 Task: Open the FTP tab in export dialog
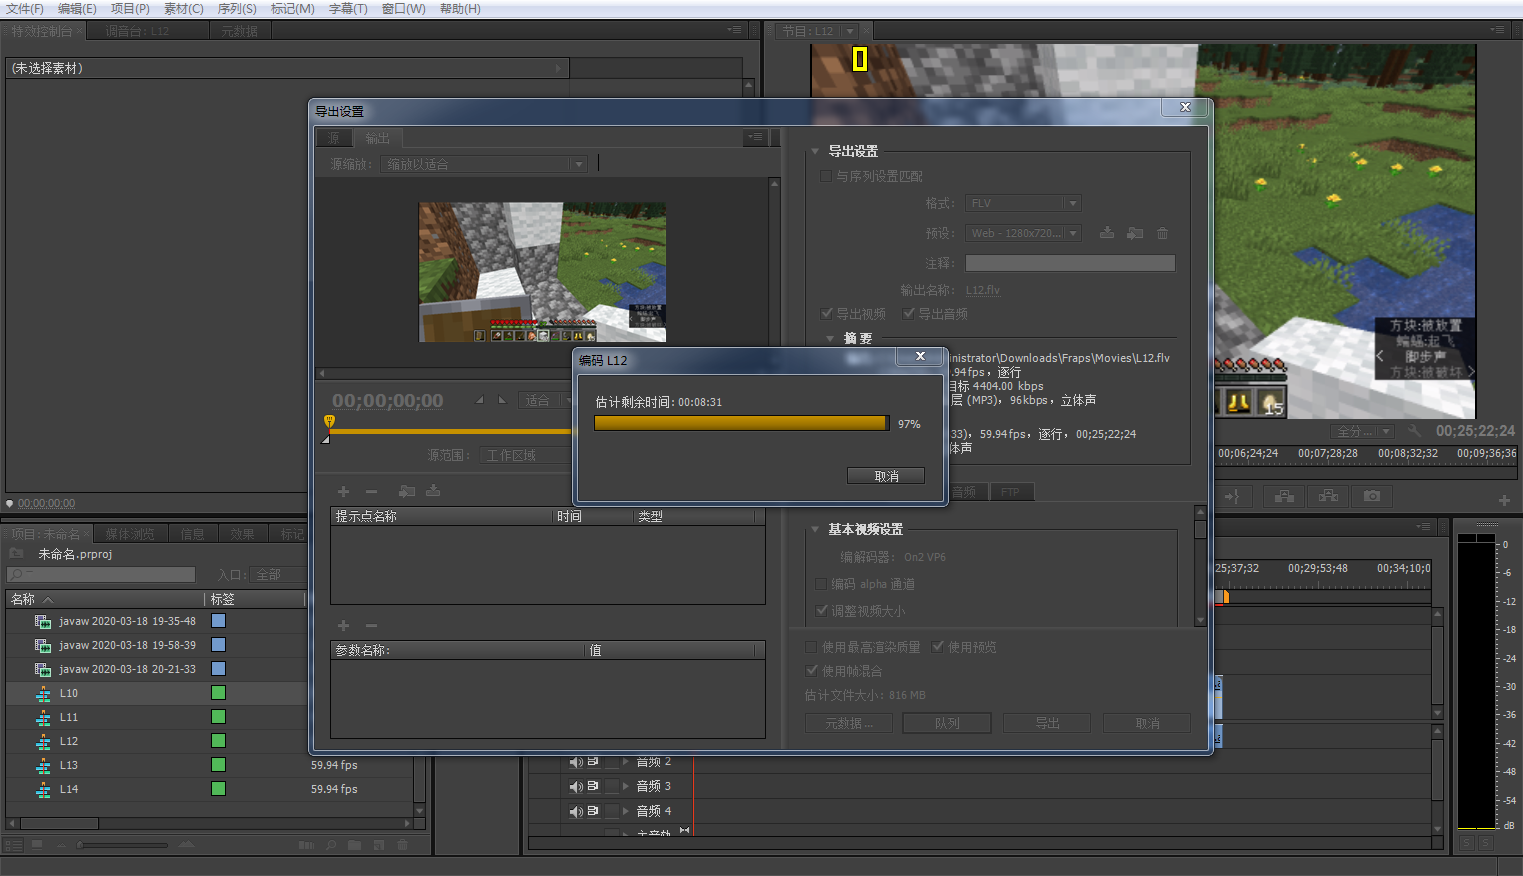tap(1010, 492)
